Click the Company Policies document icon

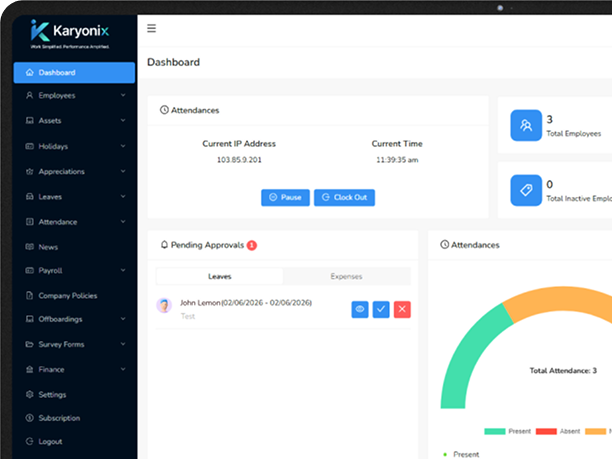pos(30,295)
